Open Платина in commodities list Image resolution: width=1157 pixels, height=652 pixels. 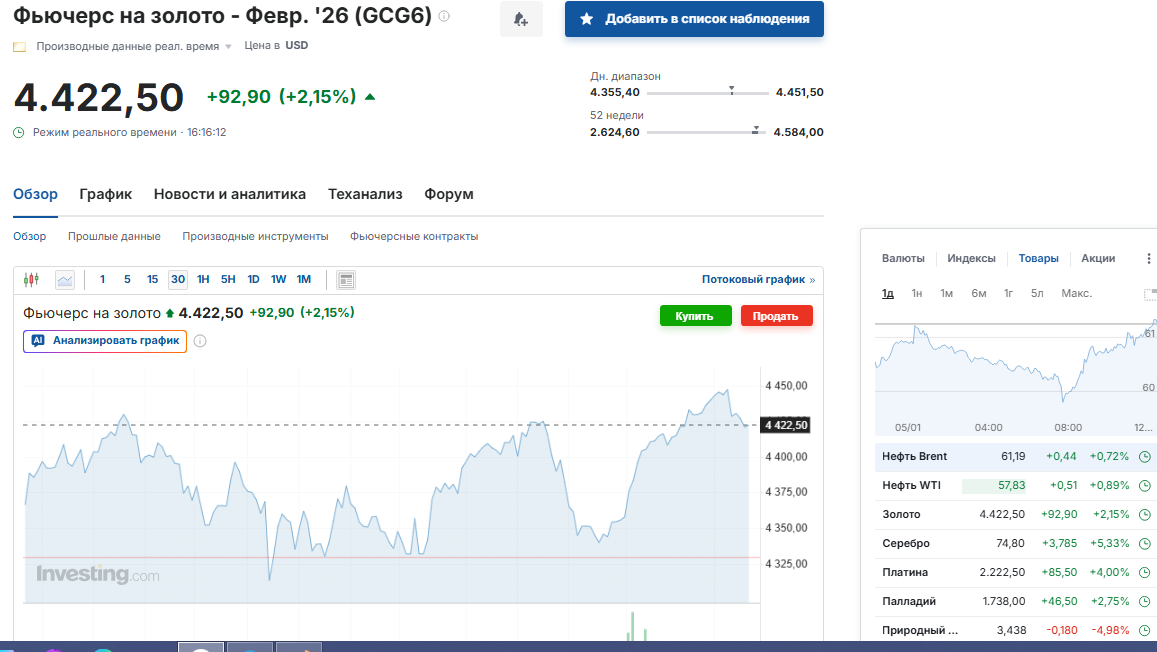pyautogui.click(x=905, y=572)
